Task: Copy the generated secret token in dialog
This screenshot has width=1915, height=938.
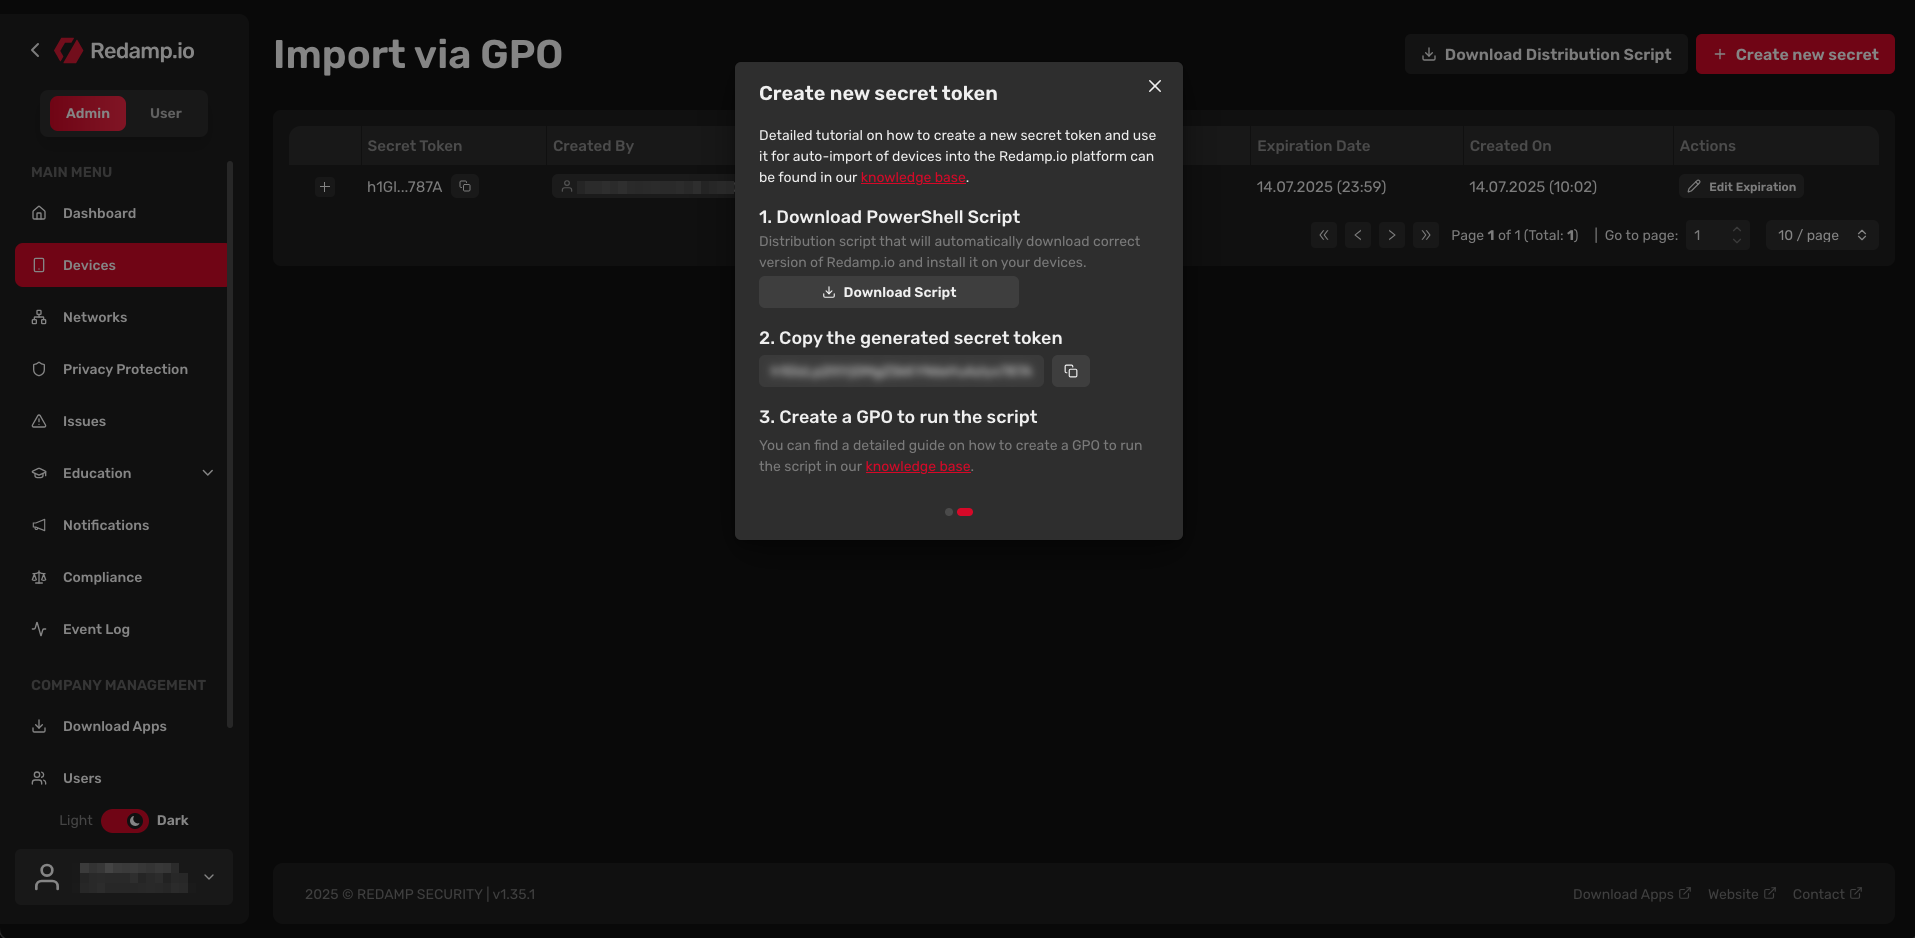Action: (x=1070, y=371)
